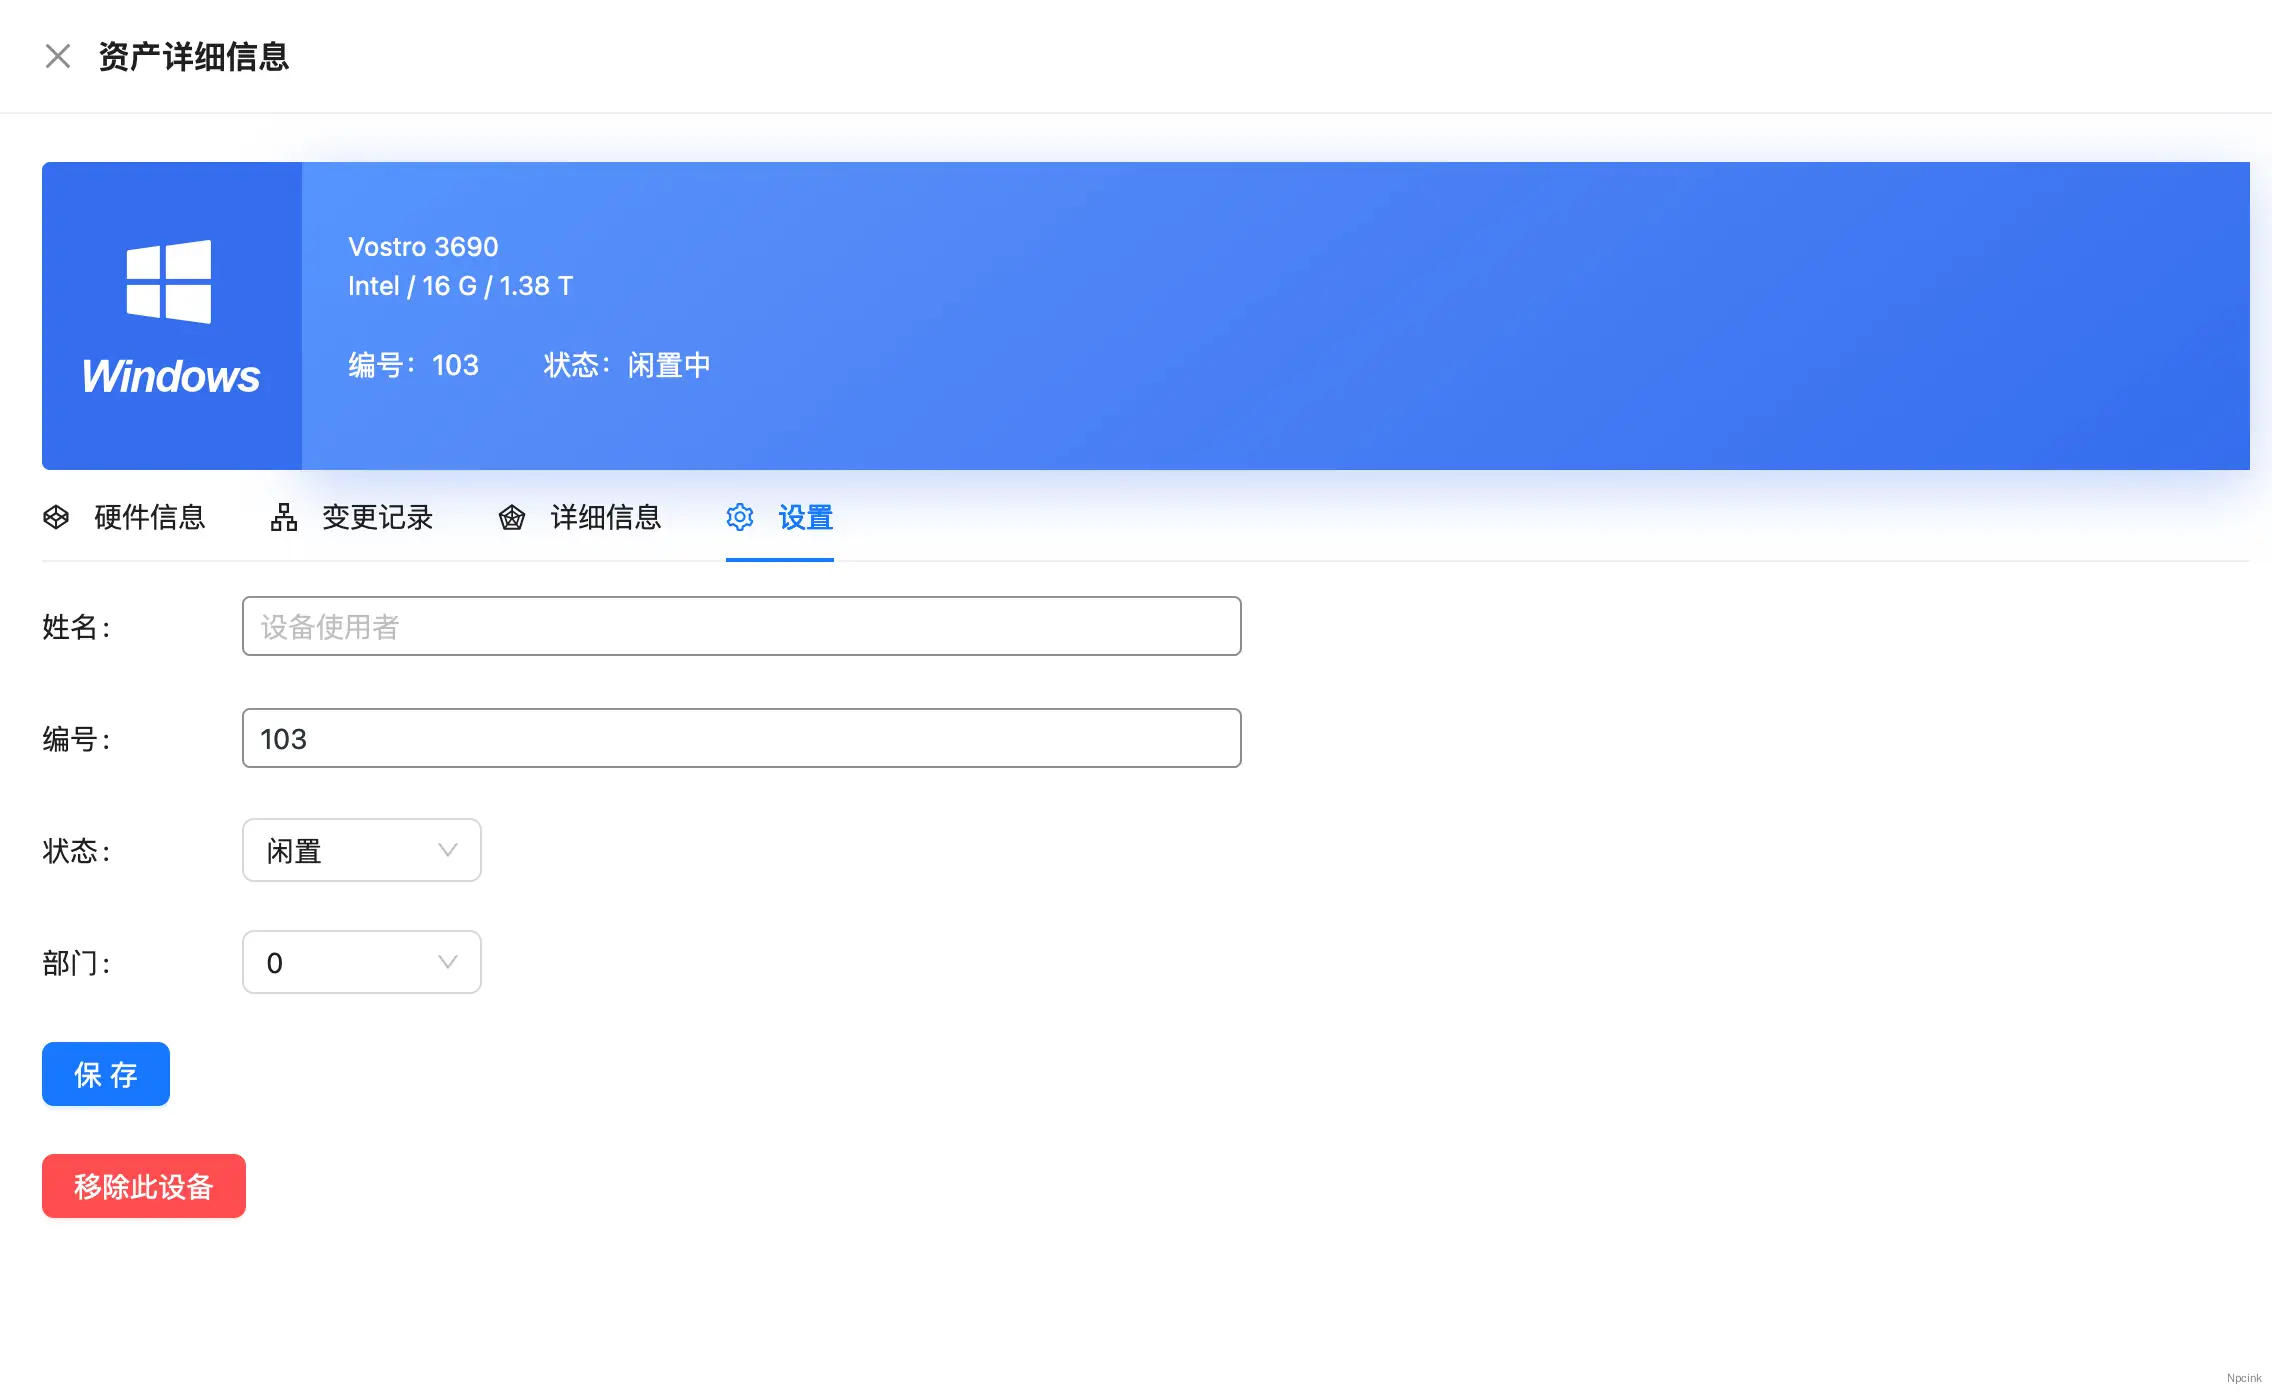Click the 部门 field label
This screenshot has height=1394, width=2272.
click(x=76, y=963)
